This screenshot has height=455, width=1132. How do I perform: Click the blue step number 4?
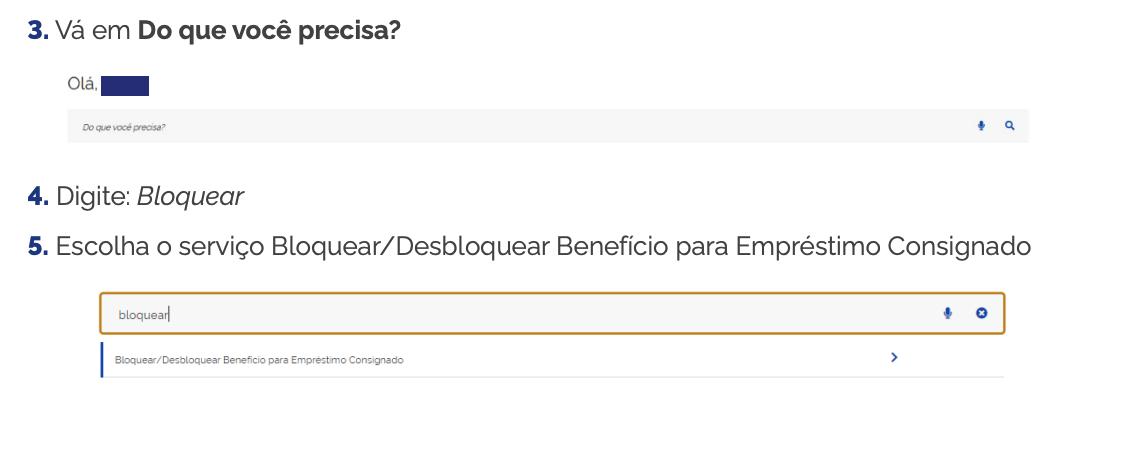tap(38, 196)
